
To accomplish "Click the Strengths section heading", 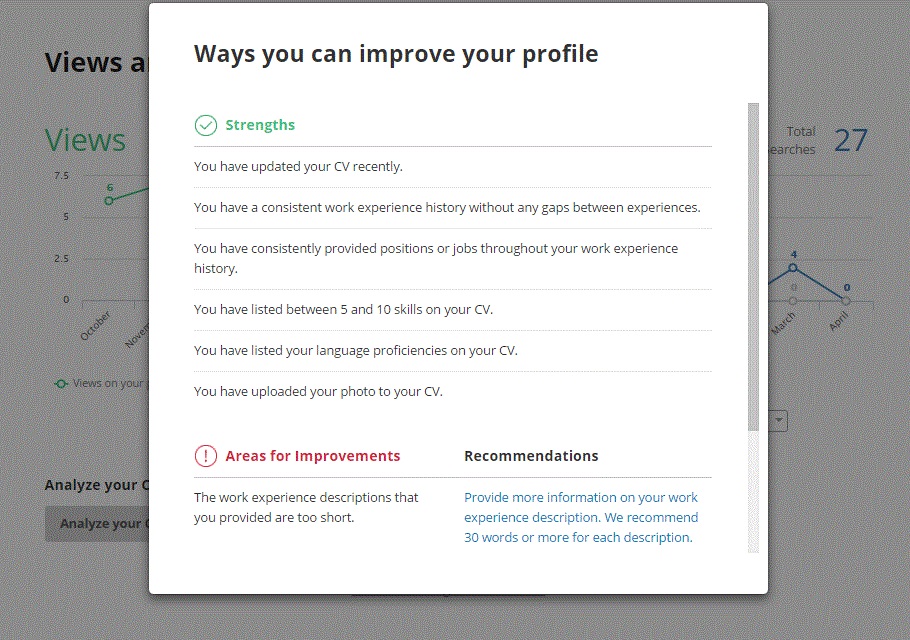I will tap(260, 125).
